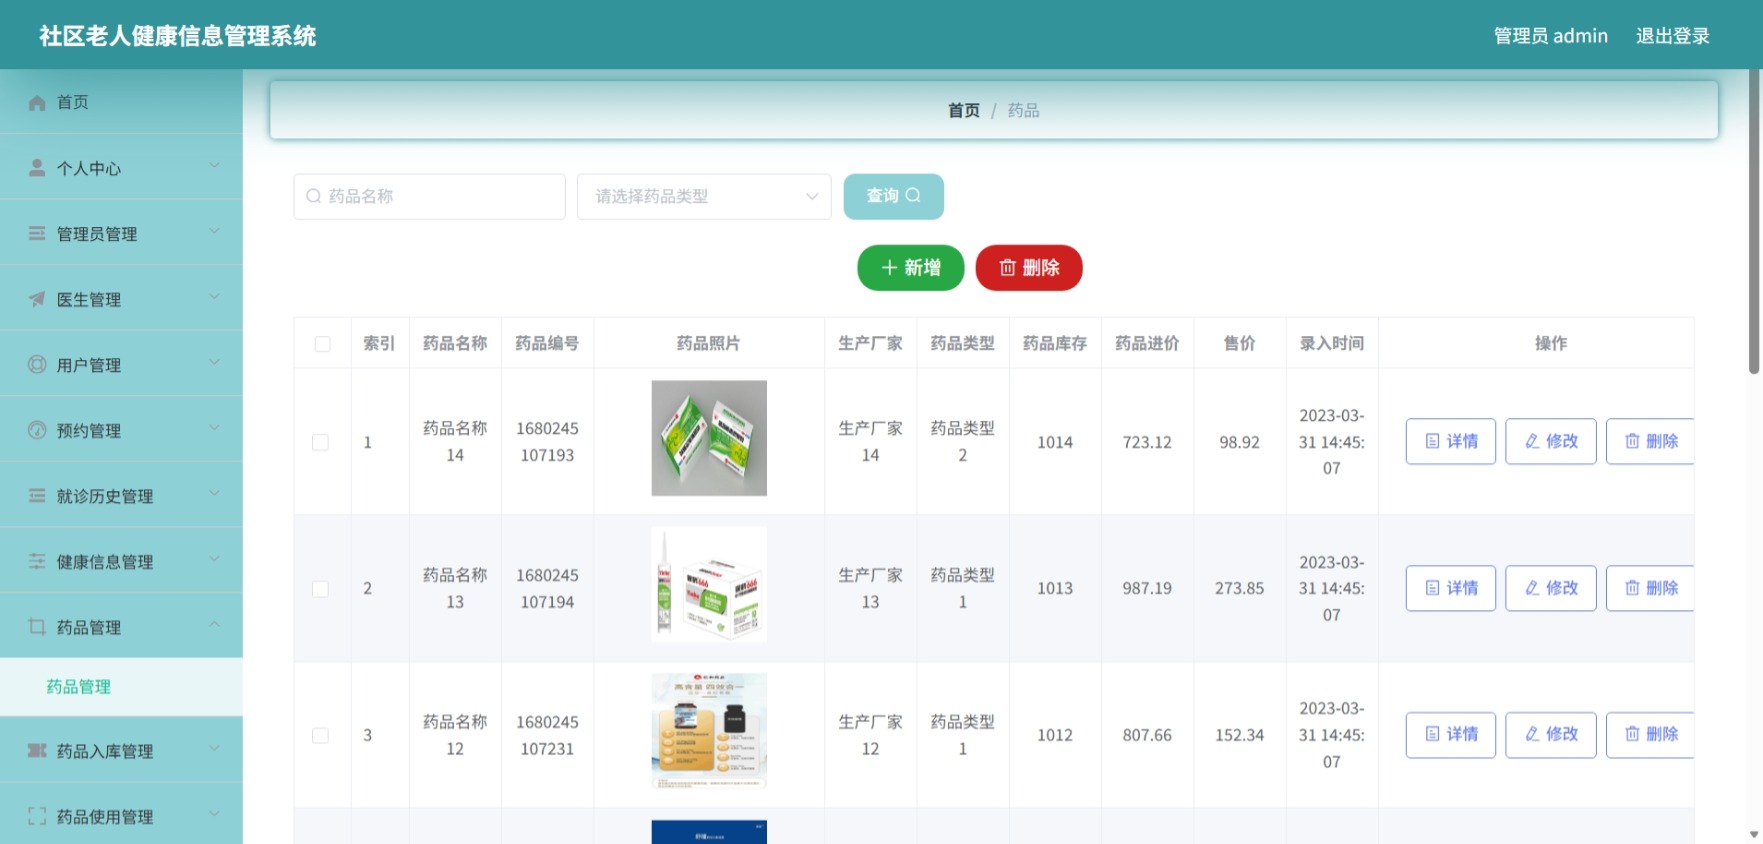The image size is (1763, 844).
Task: Click 删除 for 药品名称12 row
Action: pyautogui.click(x=1650, y=734)
